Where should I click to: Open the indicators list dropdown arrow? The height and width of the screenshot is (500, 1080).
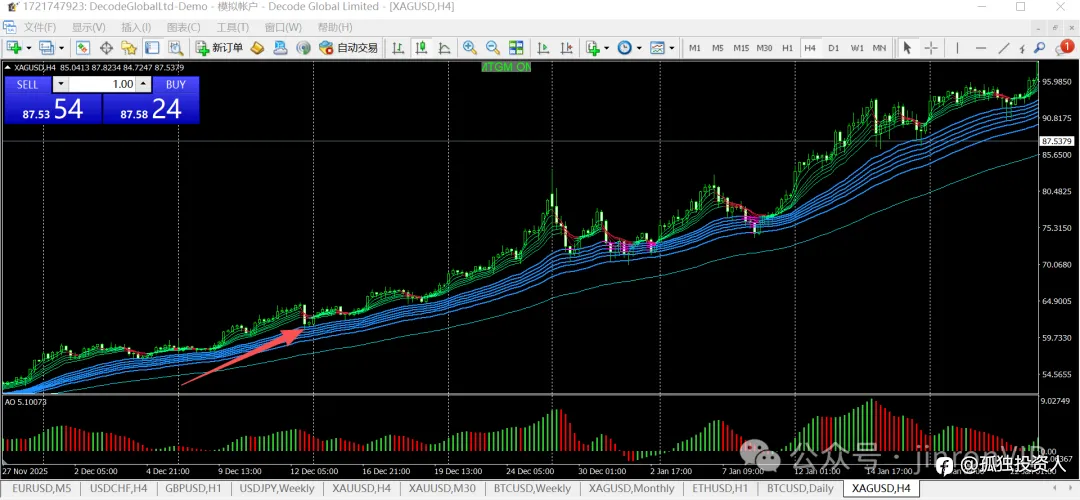[607, 48]
